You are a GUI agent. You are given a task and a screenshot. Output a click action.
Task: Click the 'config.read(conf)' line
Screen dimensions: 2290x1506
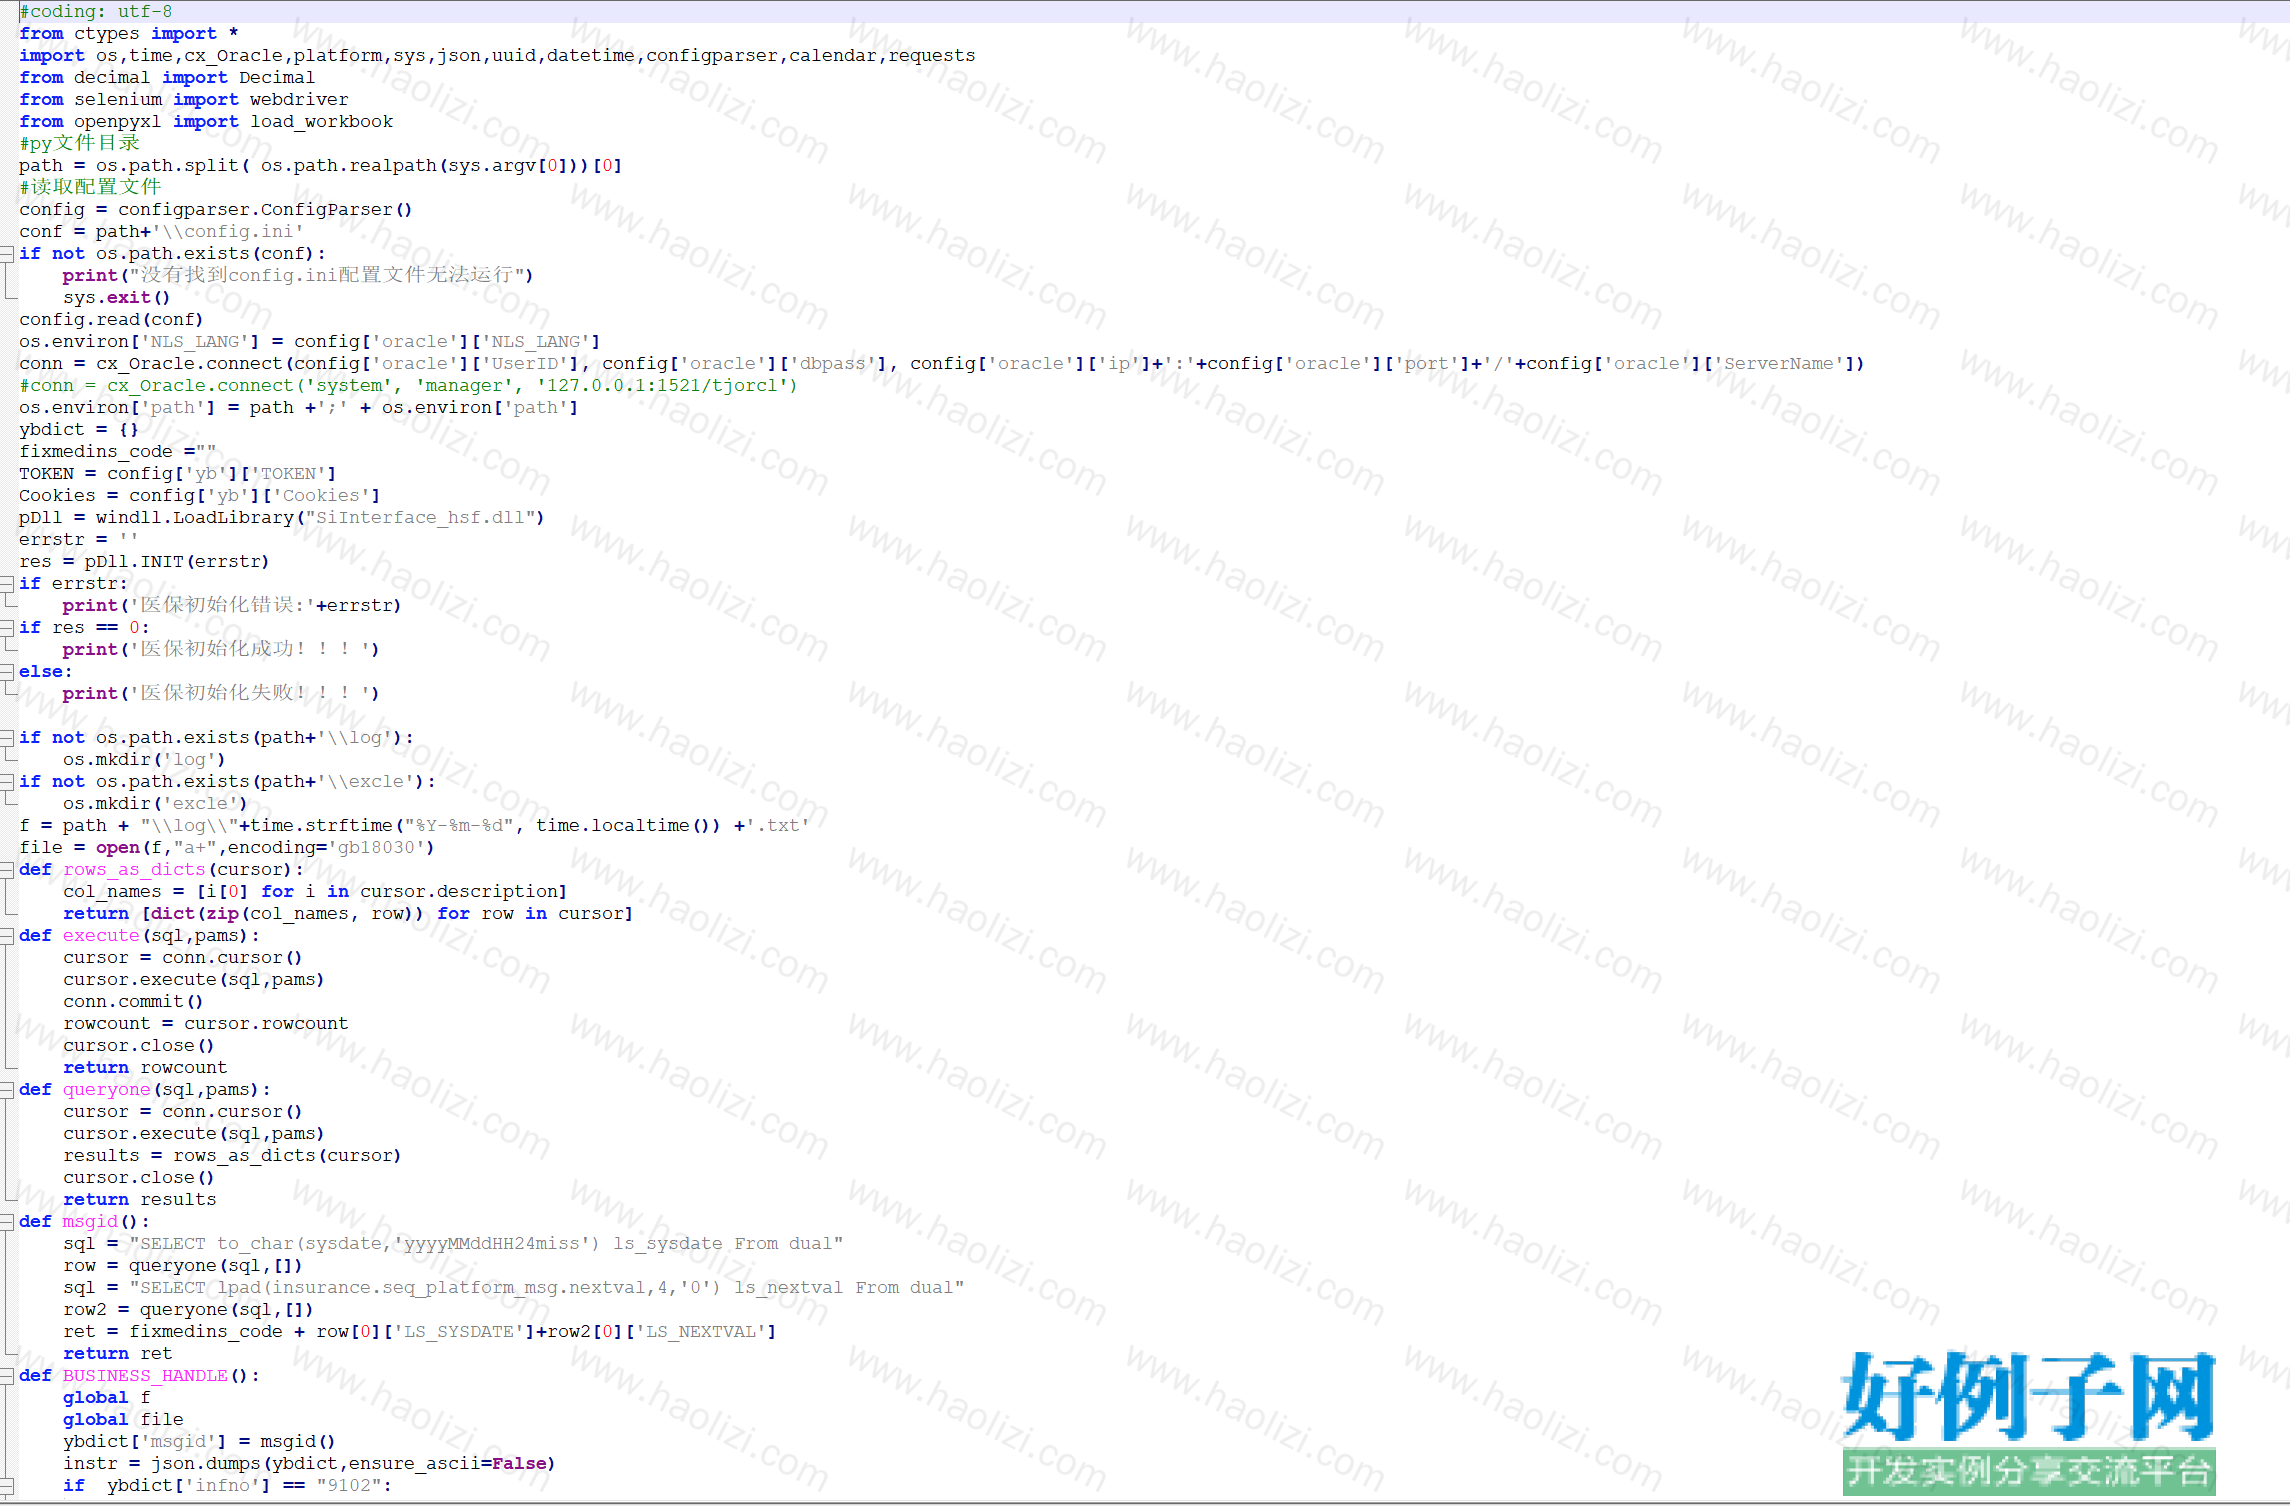click(x=111, y=320)
